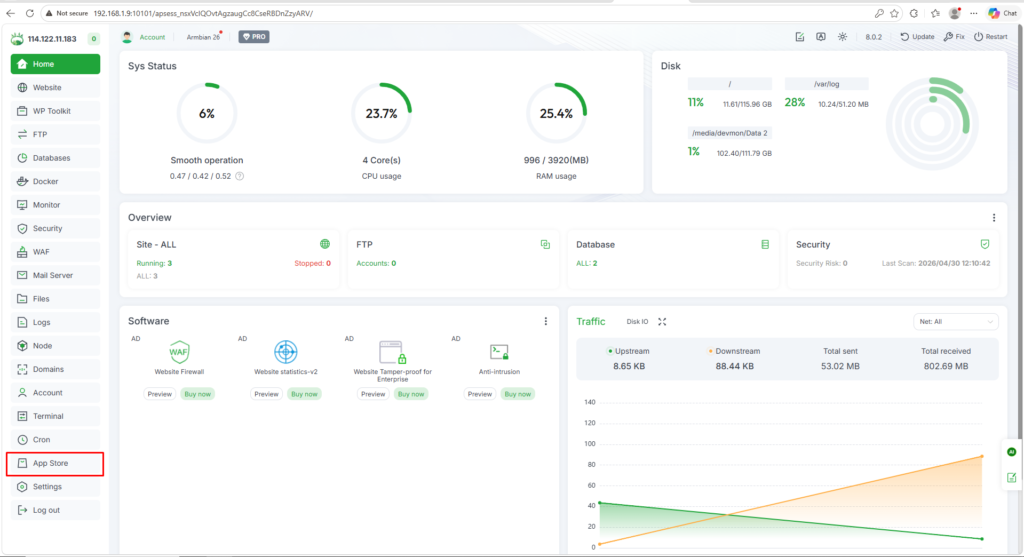
Task: Click the Site globe icon in Overview
Action: 325,244
